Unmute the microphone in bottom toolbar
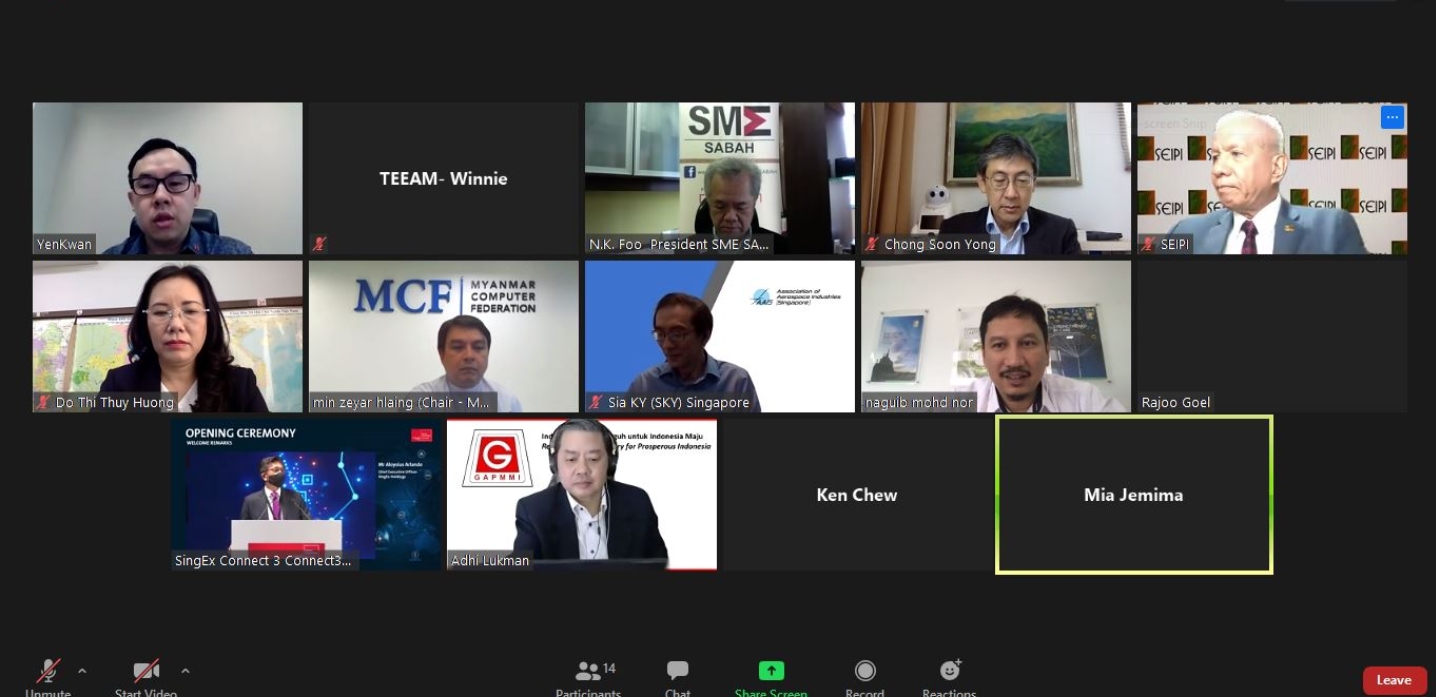This screenshot has width=1436, height=697. (x=48, y=671)
